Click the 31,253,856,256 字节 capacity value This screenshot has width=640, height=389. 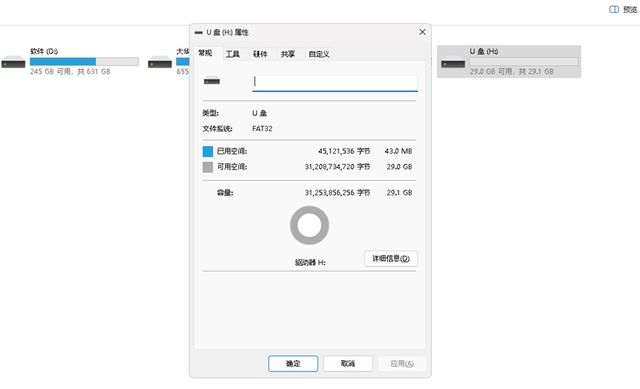pos(337,193)
